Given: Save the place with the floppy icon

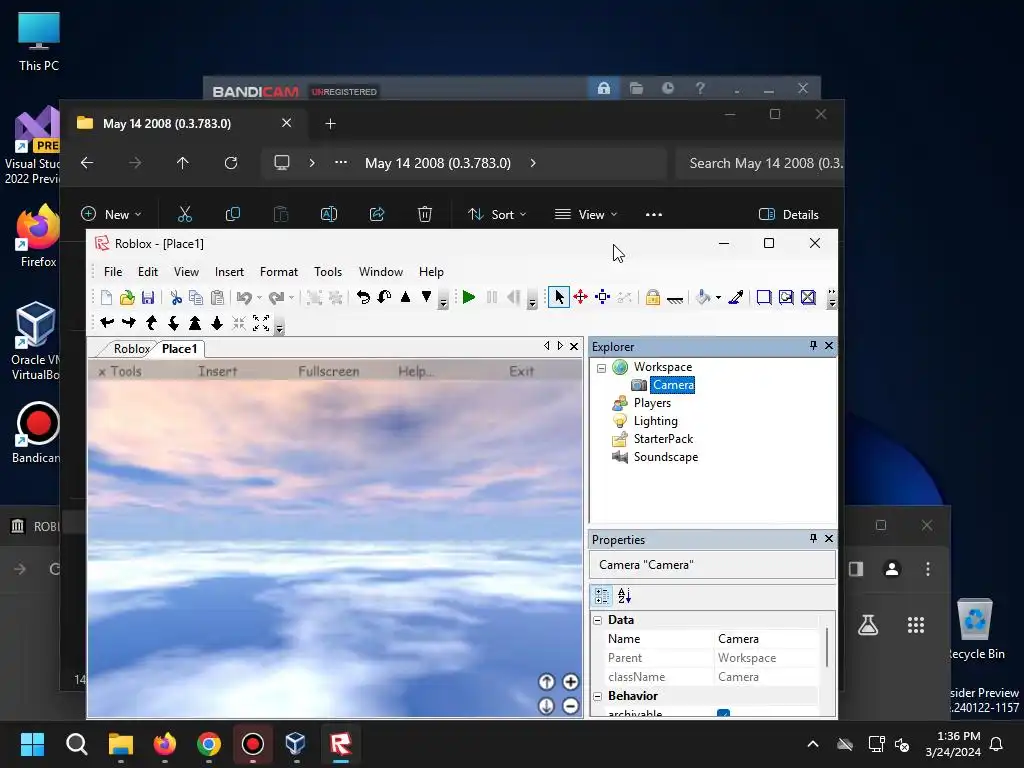Looking at the screenshot, I should pyautogui.click(x=148, y=298).
